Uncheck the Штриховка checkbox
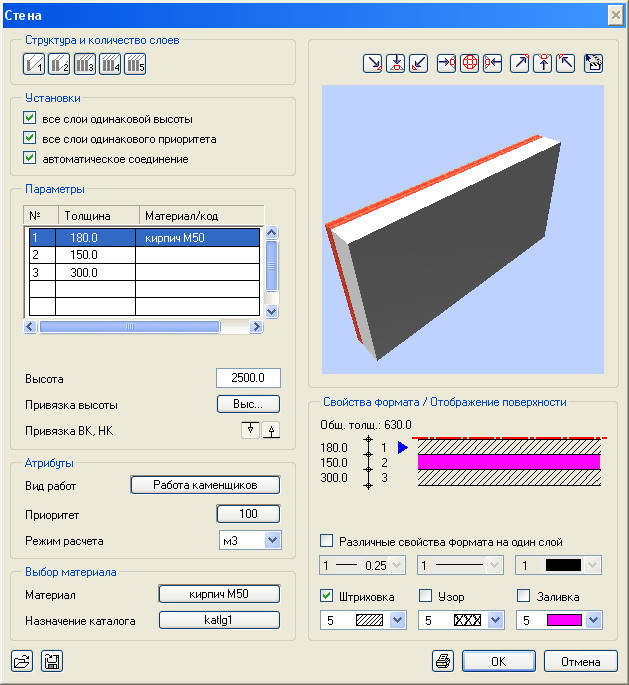 pyautogui.click(x=326, y=596)
